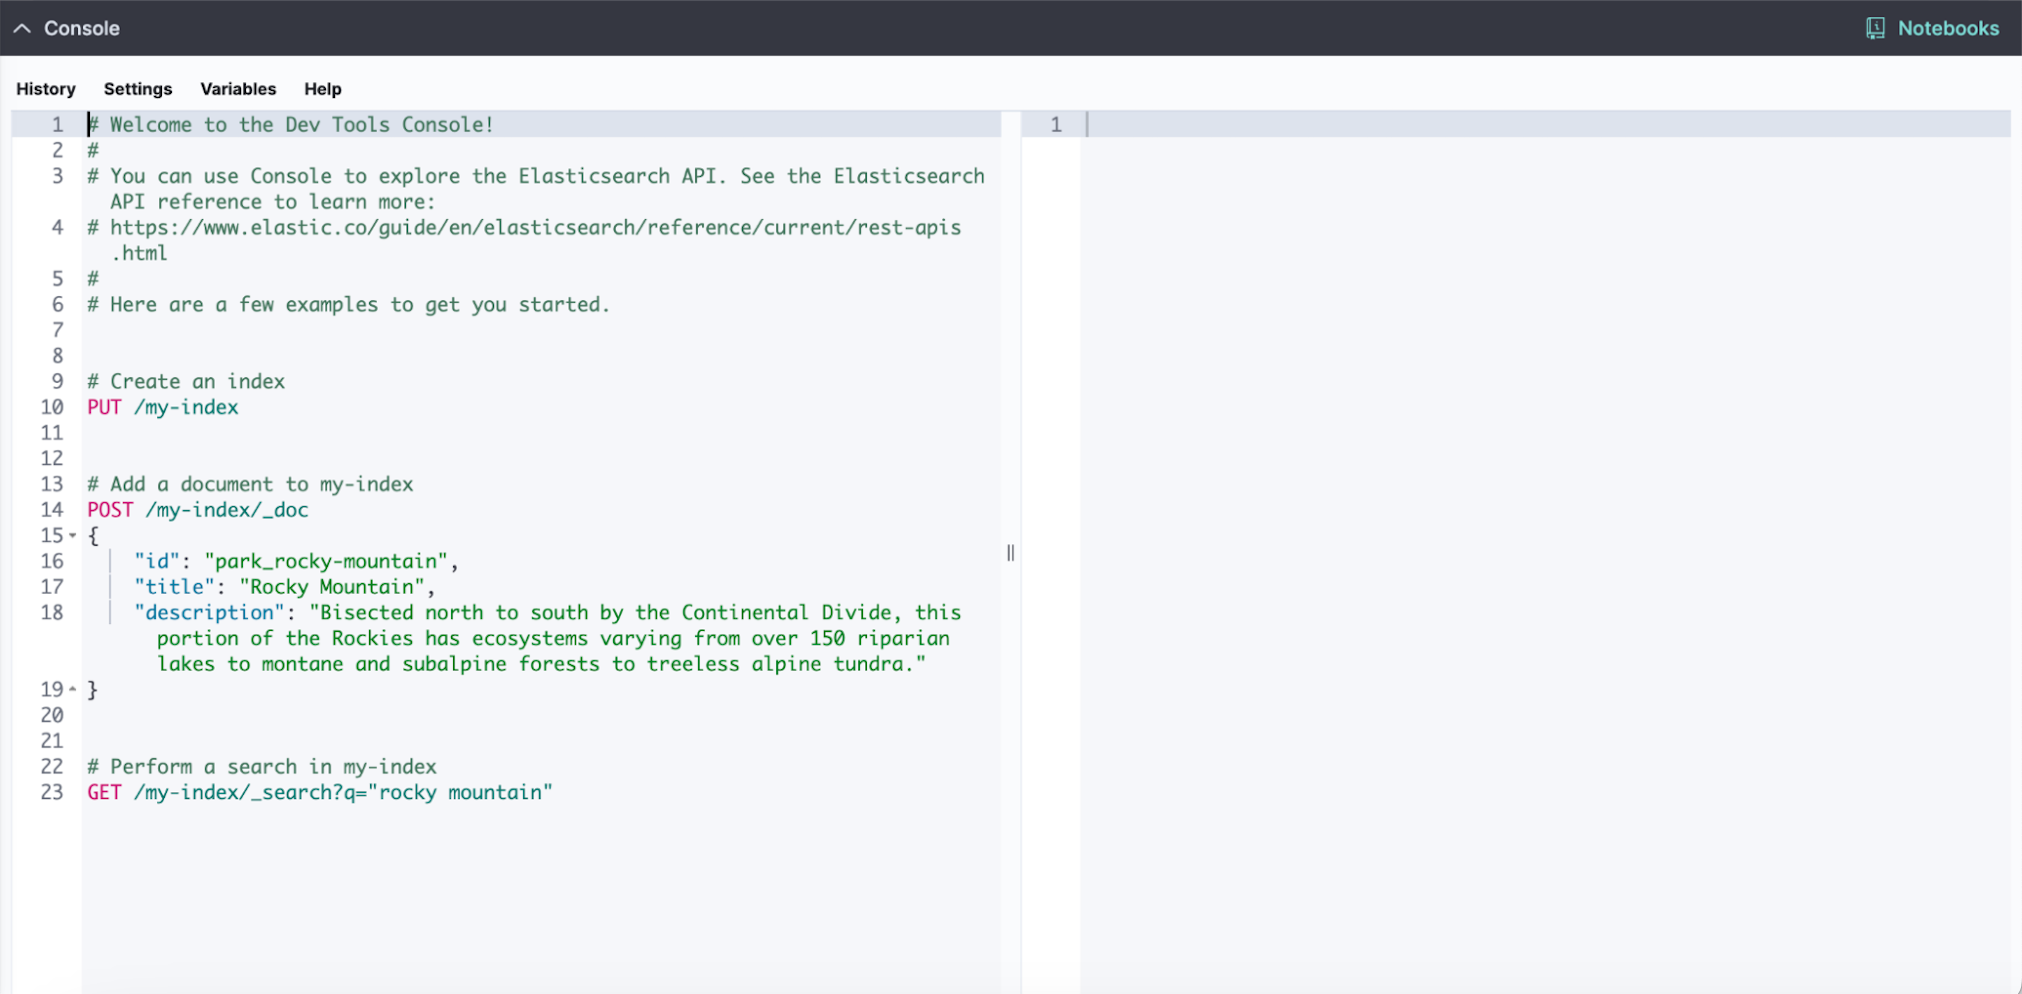Screen dimensions: 2022x994
Task: Click the "title": "Rocky Mountain" line
Action: point(285,587)
